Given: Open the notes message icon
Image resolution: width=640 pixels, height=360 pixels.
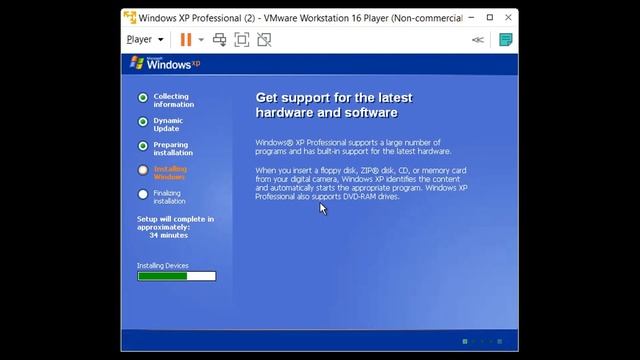Looking at the screenshot, I should coord(505,40).
